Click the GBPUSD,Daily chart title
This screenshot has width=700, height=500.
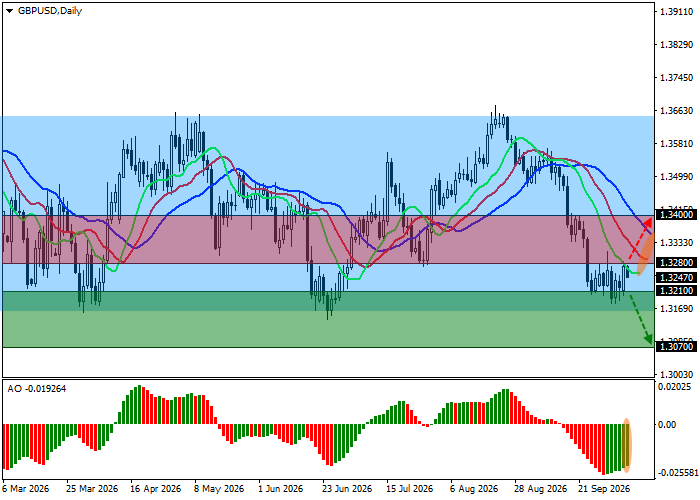pos(50,11)
